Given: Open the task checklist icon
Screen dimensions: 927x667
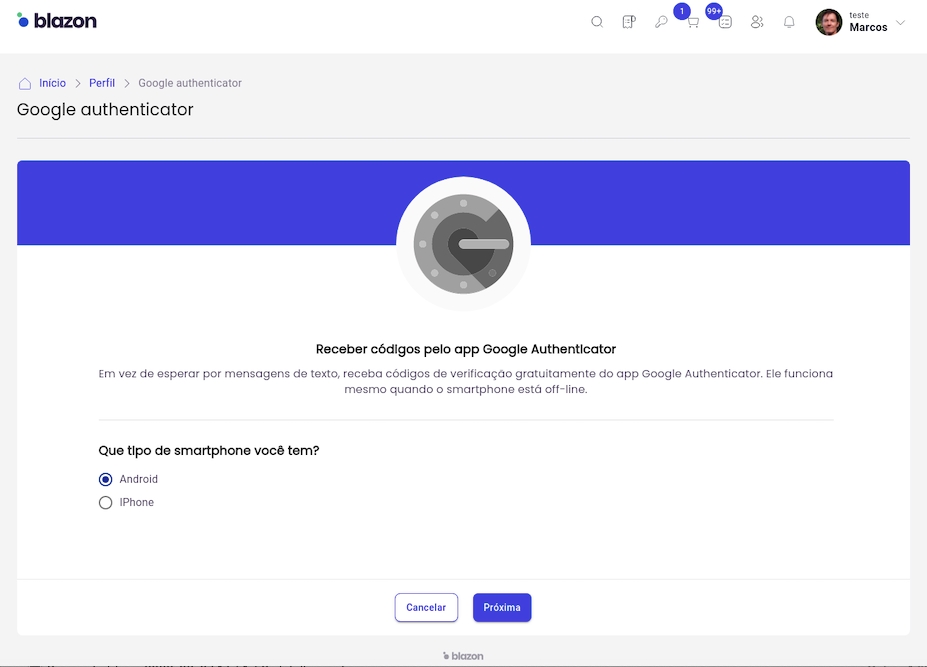Looking at the screenshot, I should (725, 22).
